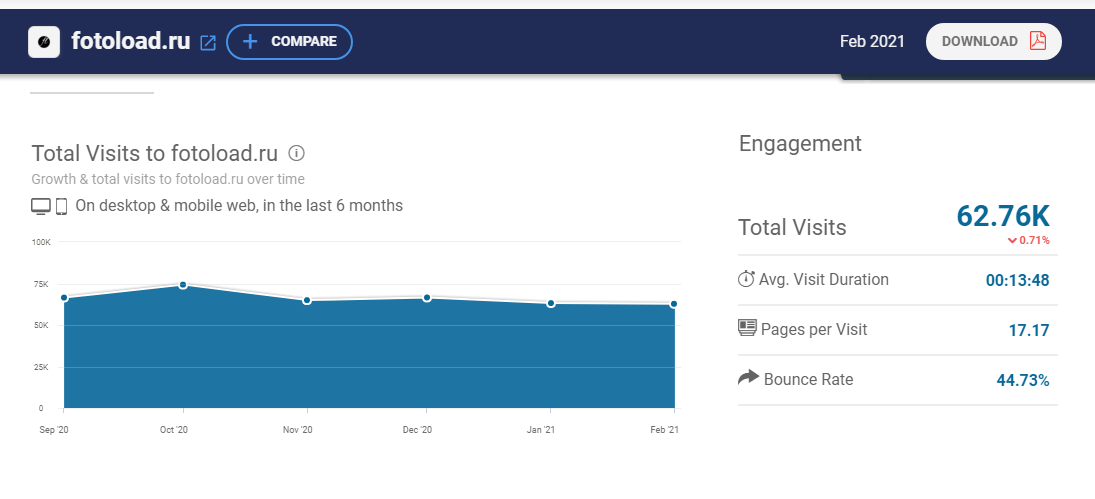
Task: Click the fotoload.ru domain title
Action: (131, 42)
